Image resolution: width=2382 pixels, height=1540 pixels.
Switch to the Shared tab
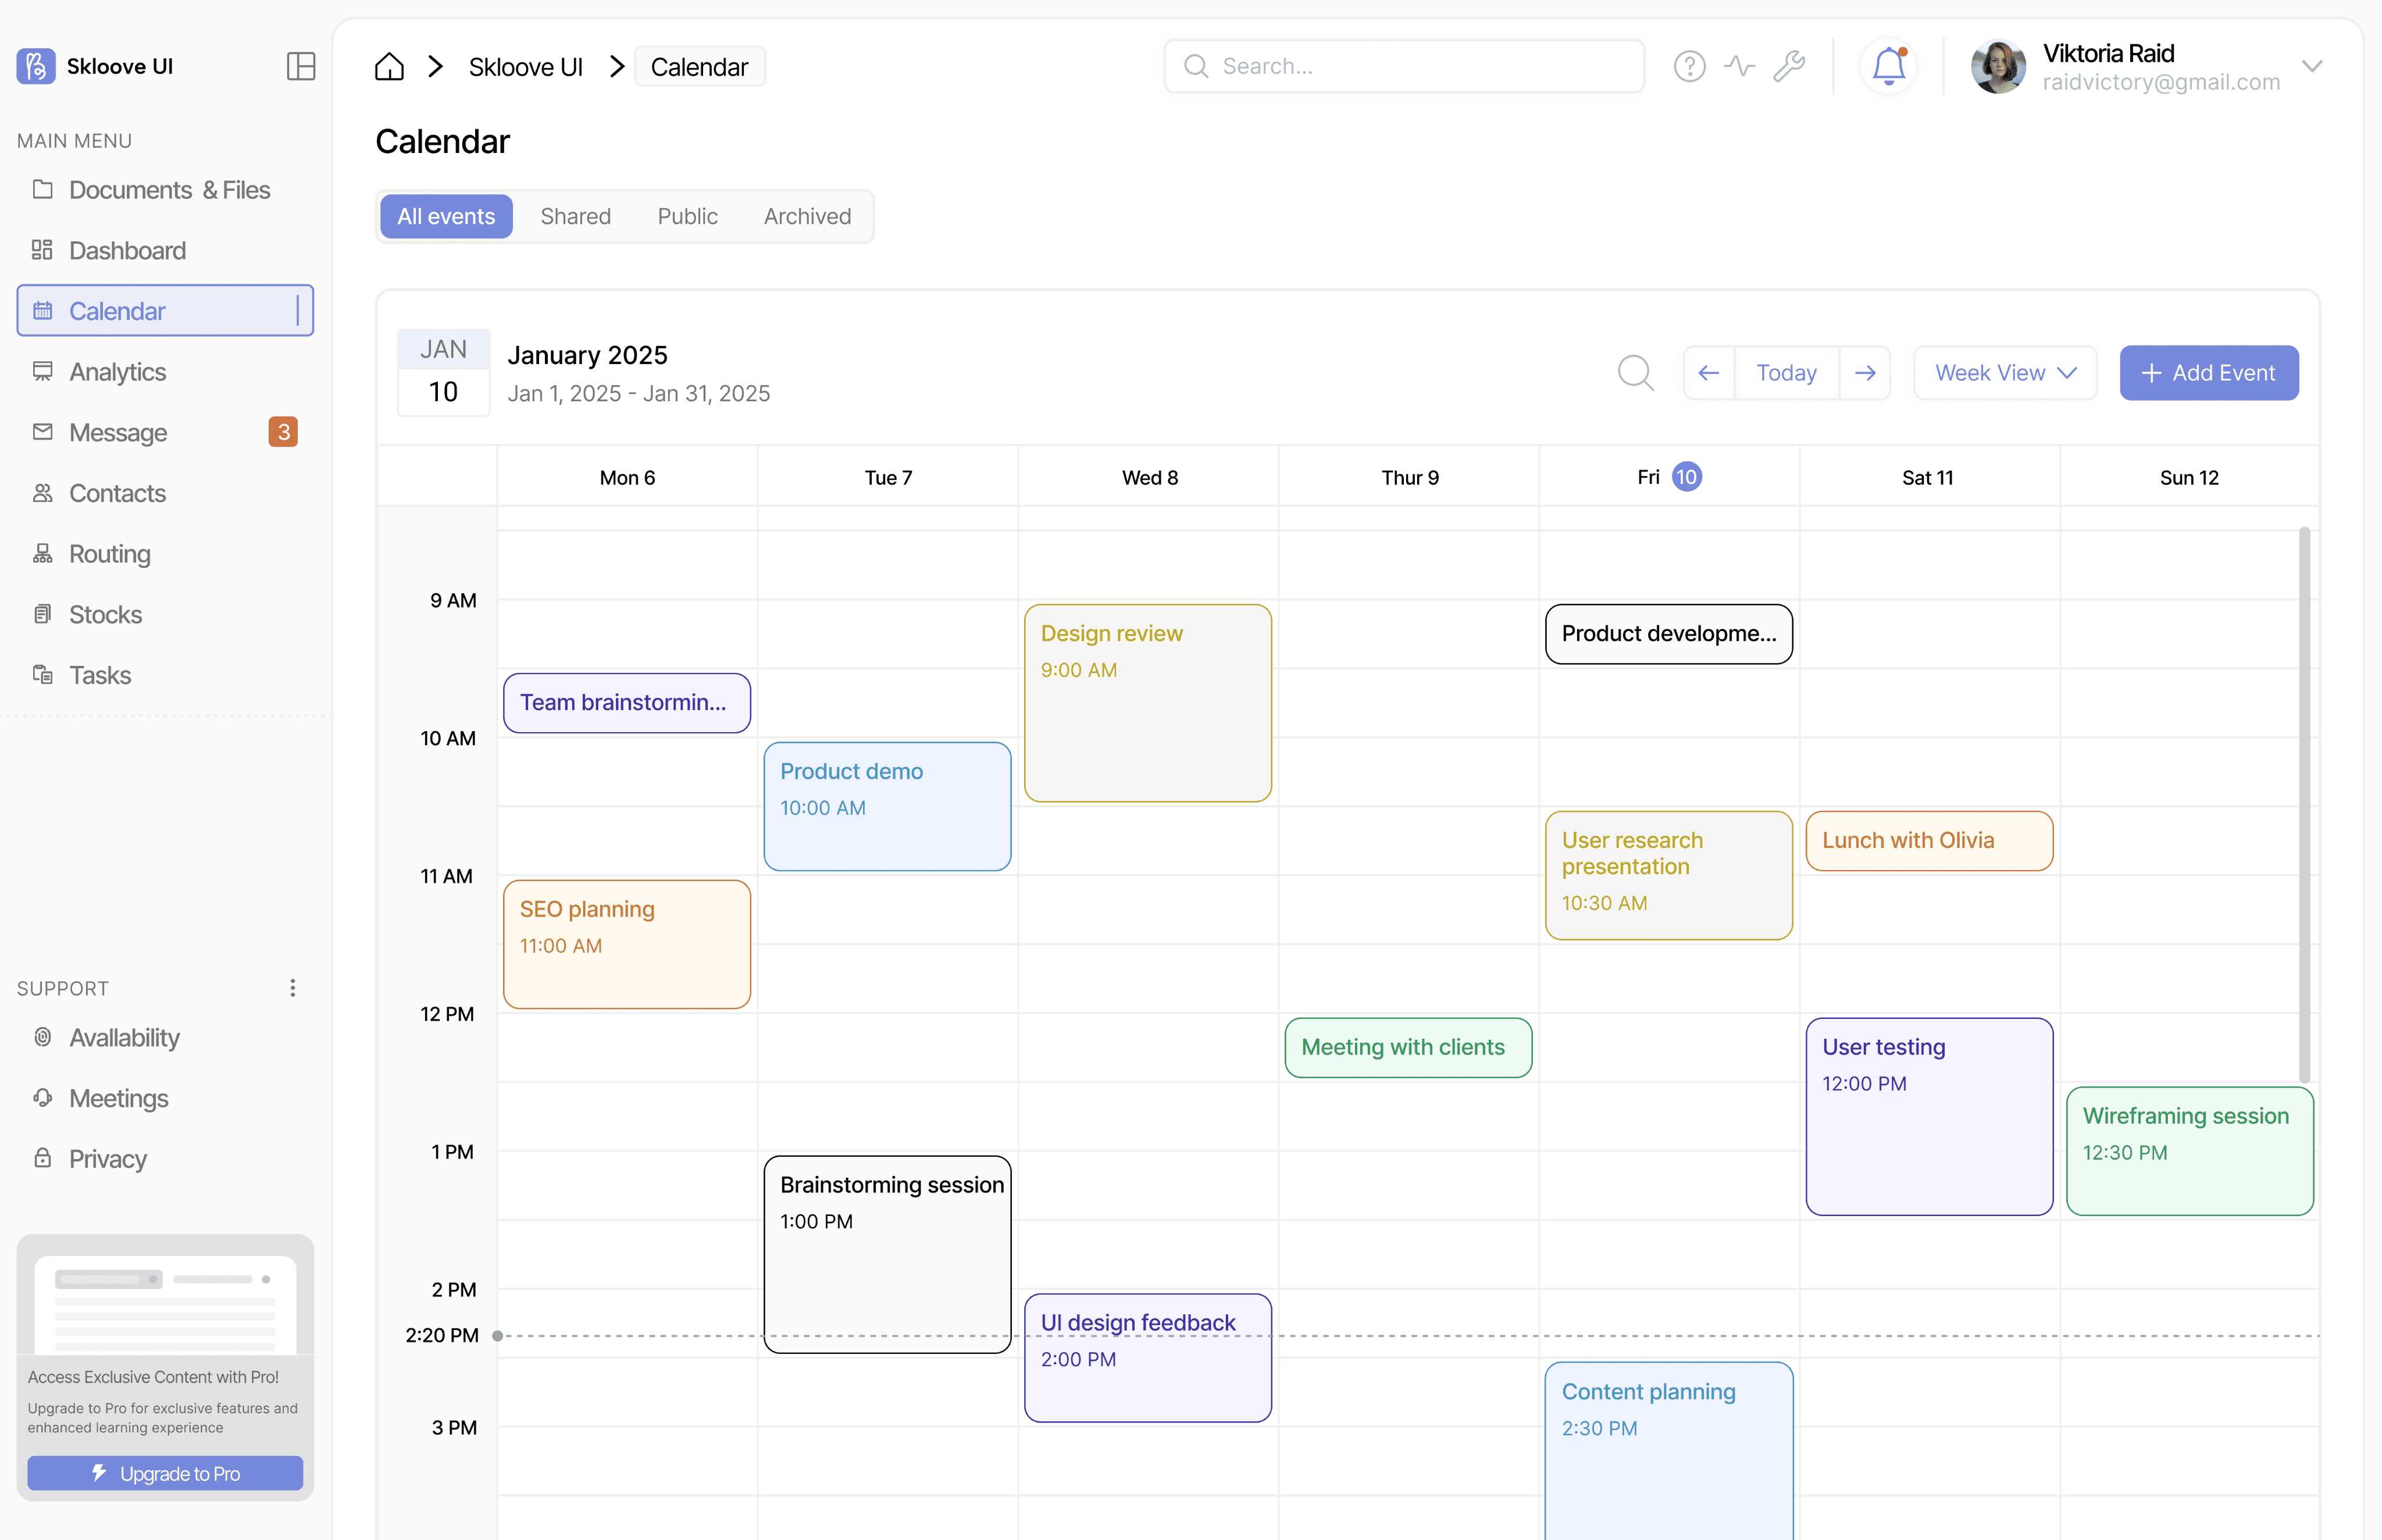[575, 216]
